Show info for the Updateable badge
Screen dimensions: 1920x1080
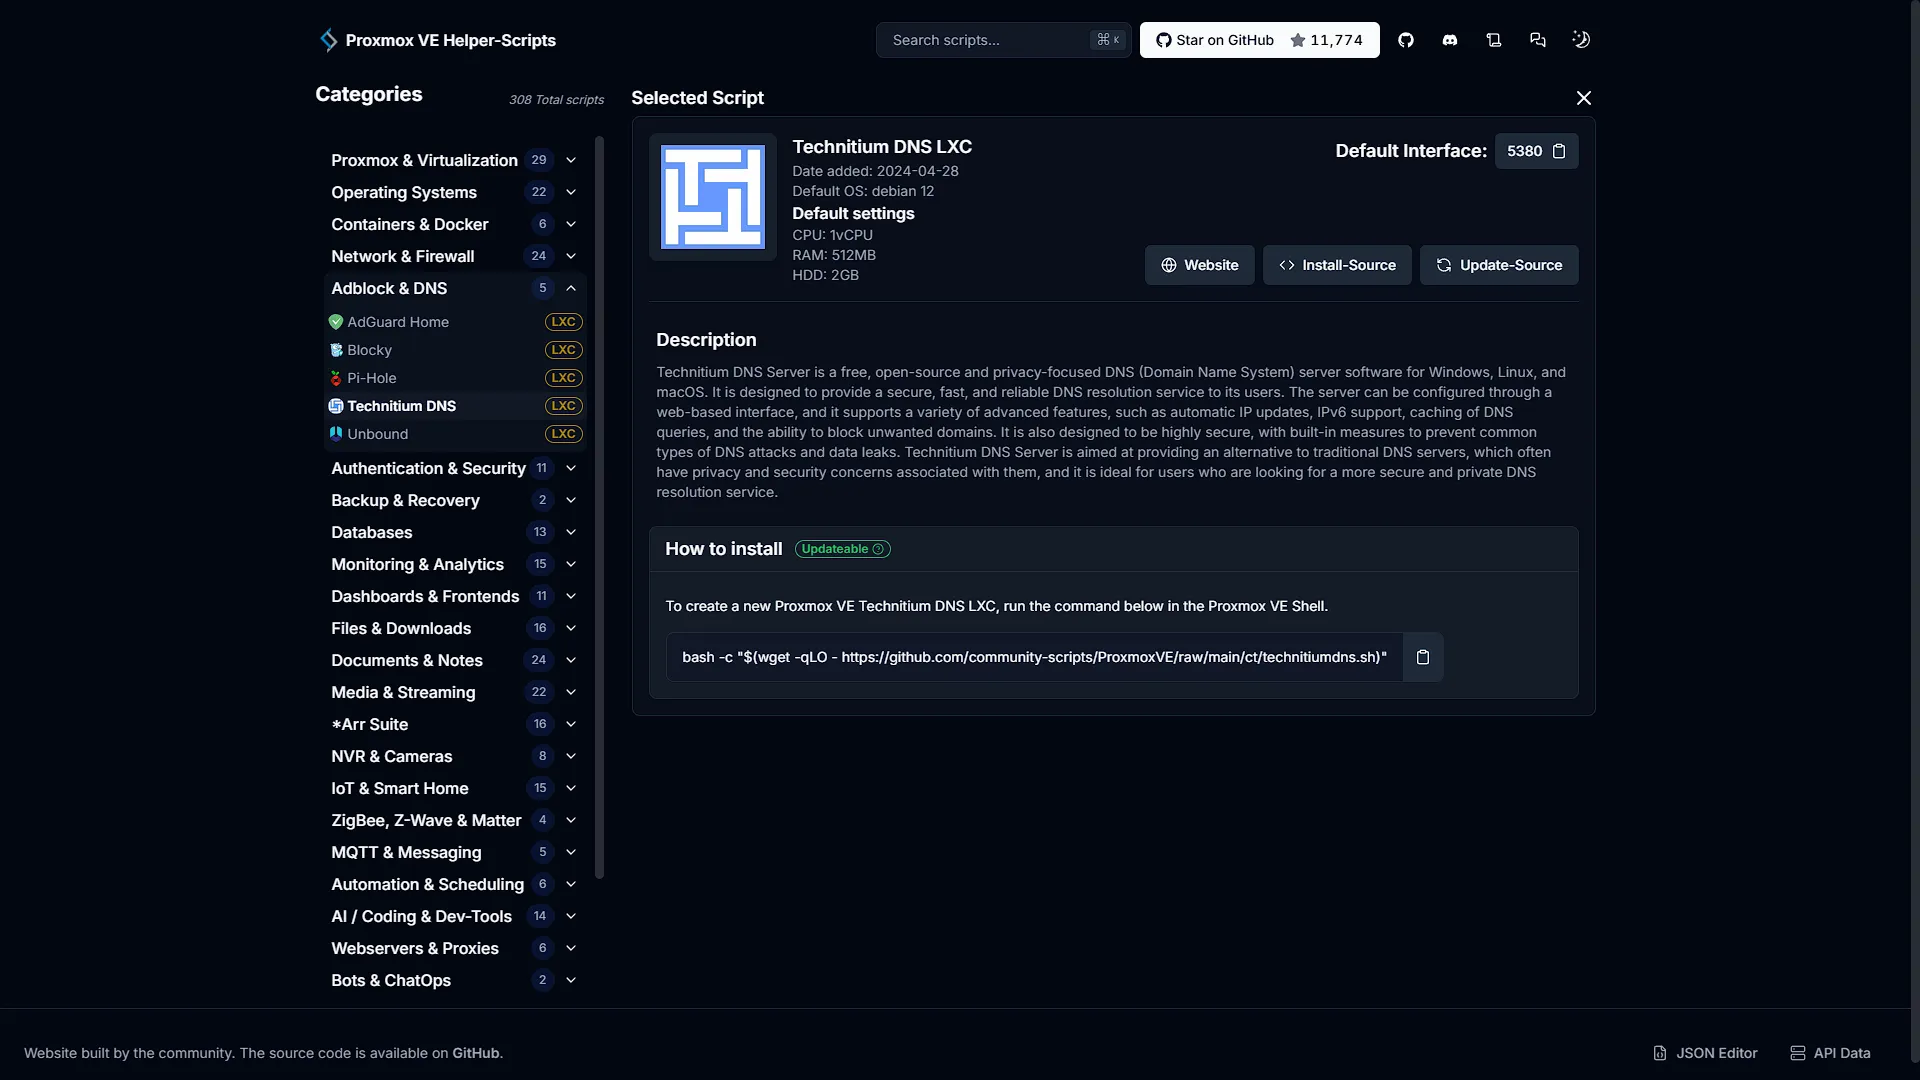tap(843, 549)
